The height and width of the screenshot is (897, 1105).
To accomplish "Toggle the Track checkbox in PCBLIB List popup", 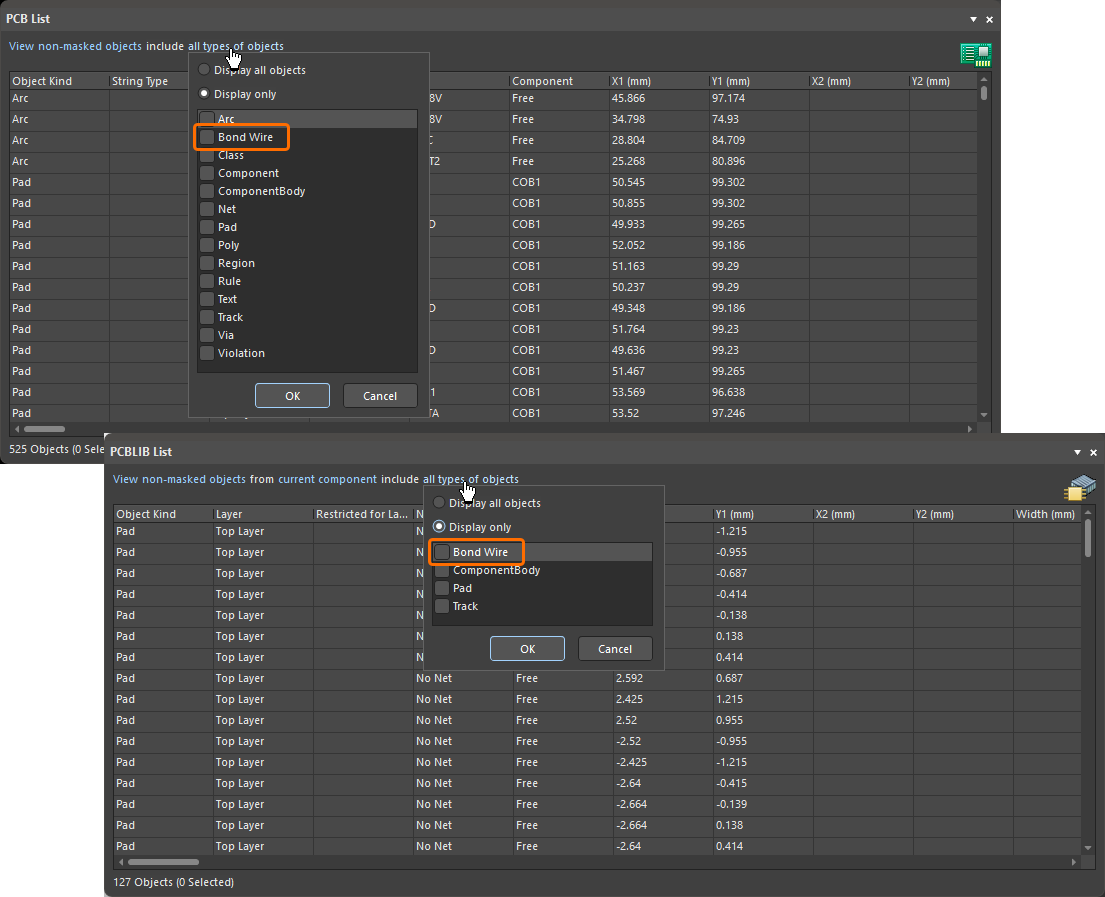I will [442, 606].
